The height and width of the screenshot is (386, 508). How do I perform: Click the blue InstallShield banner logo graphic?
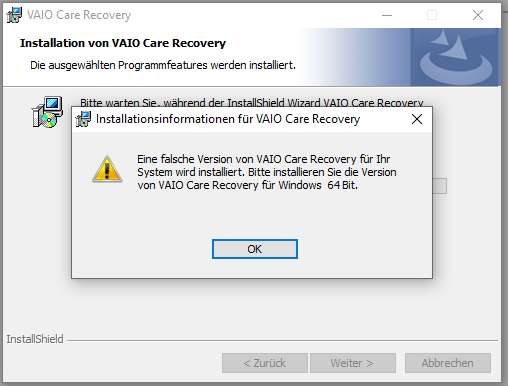click(x=455, y=57)
